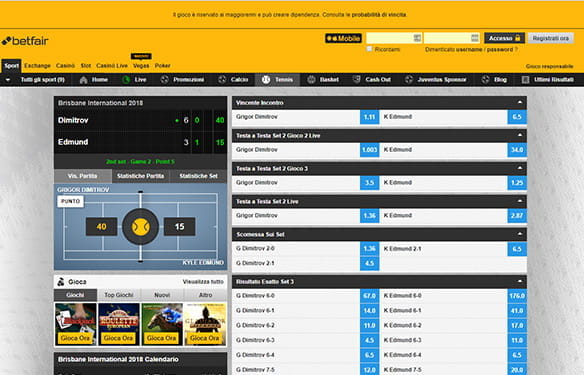This screenshot has height=375, width=584.
Task: Open the Basket icon
Action: 311,80
